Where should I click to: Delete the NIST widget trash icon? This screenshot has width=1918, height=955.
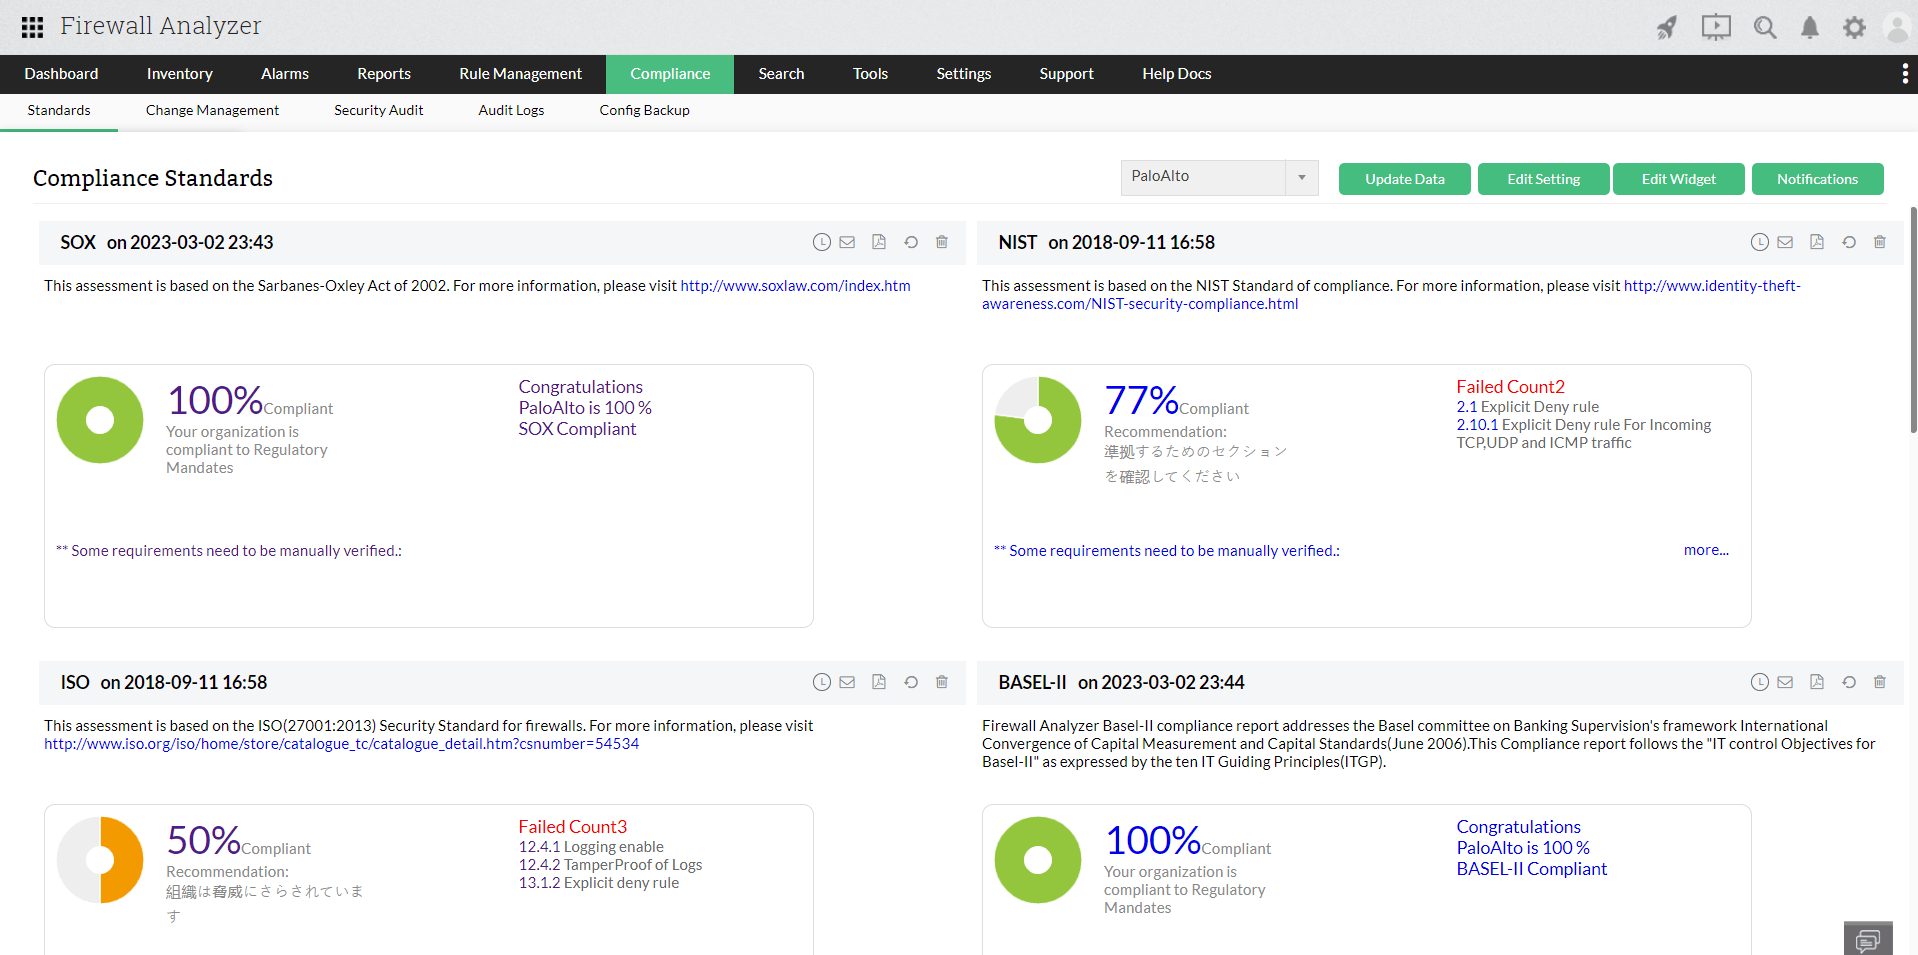(x=1880, y=242)
